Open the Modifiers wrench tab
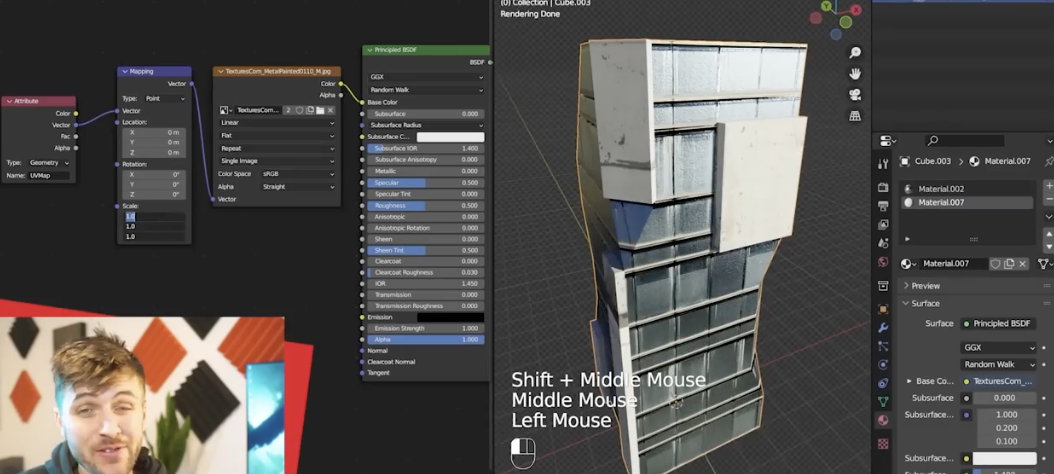 click(883, 327)
